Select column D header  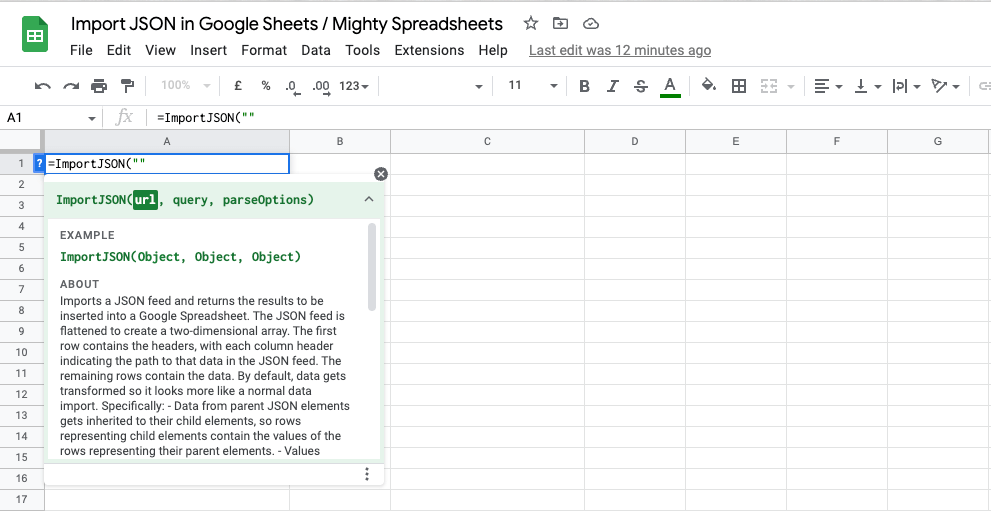tap(635, 141)
